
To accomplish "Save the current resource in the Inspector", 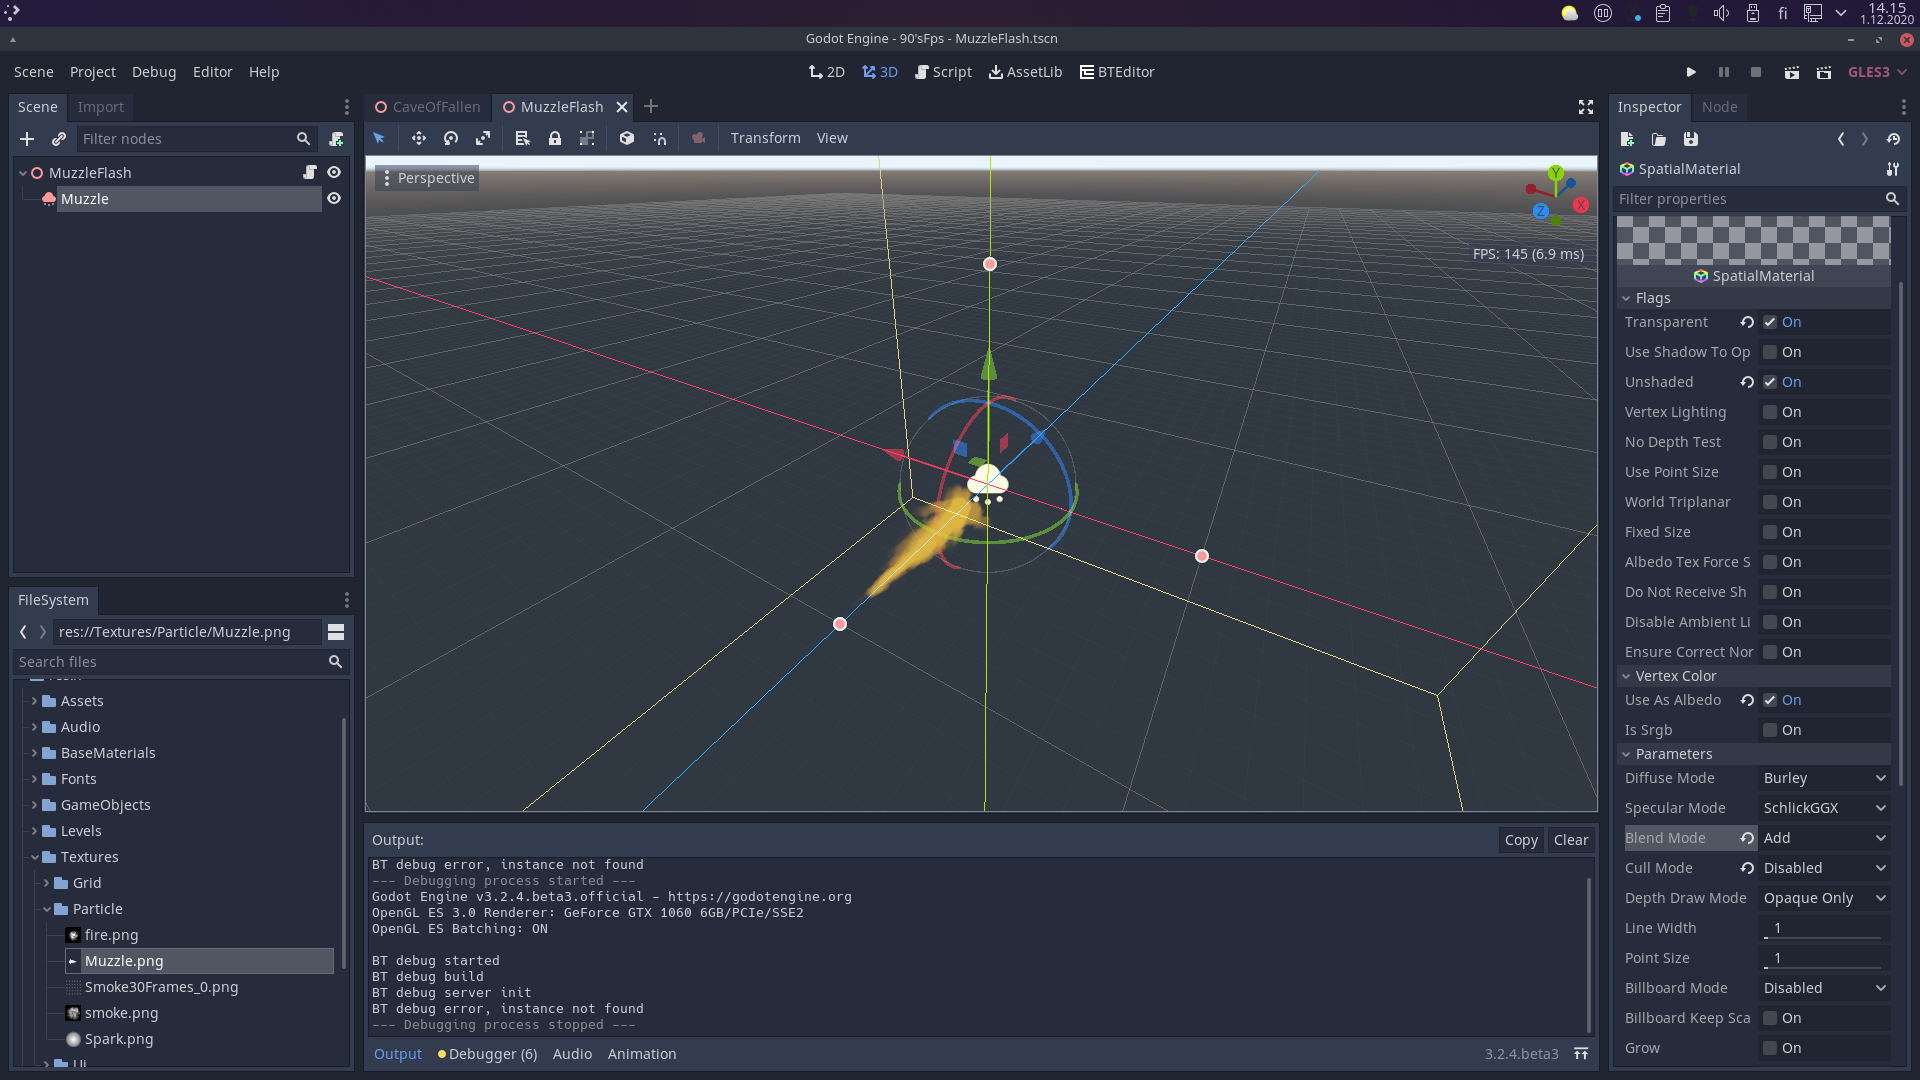I will 1691,140.
